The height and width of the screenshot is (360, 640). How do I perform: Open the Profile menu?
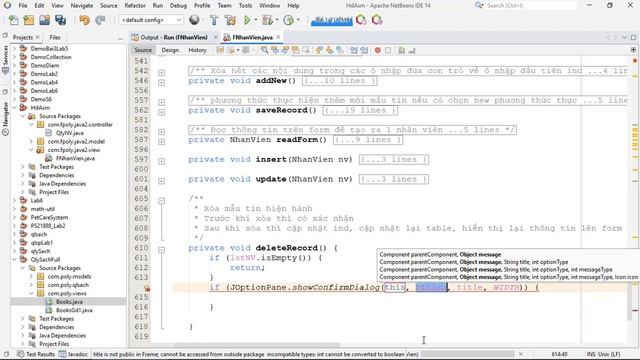202,6
